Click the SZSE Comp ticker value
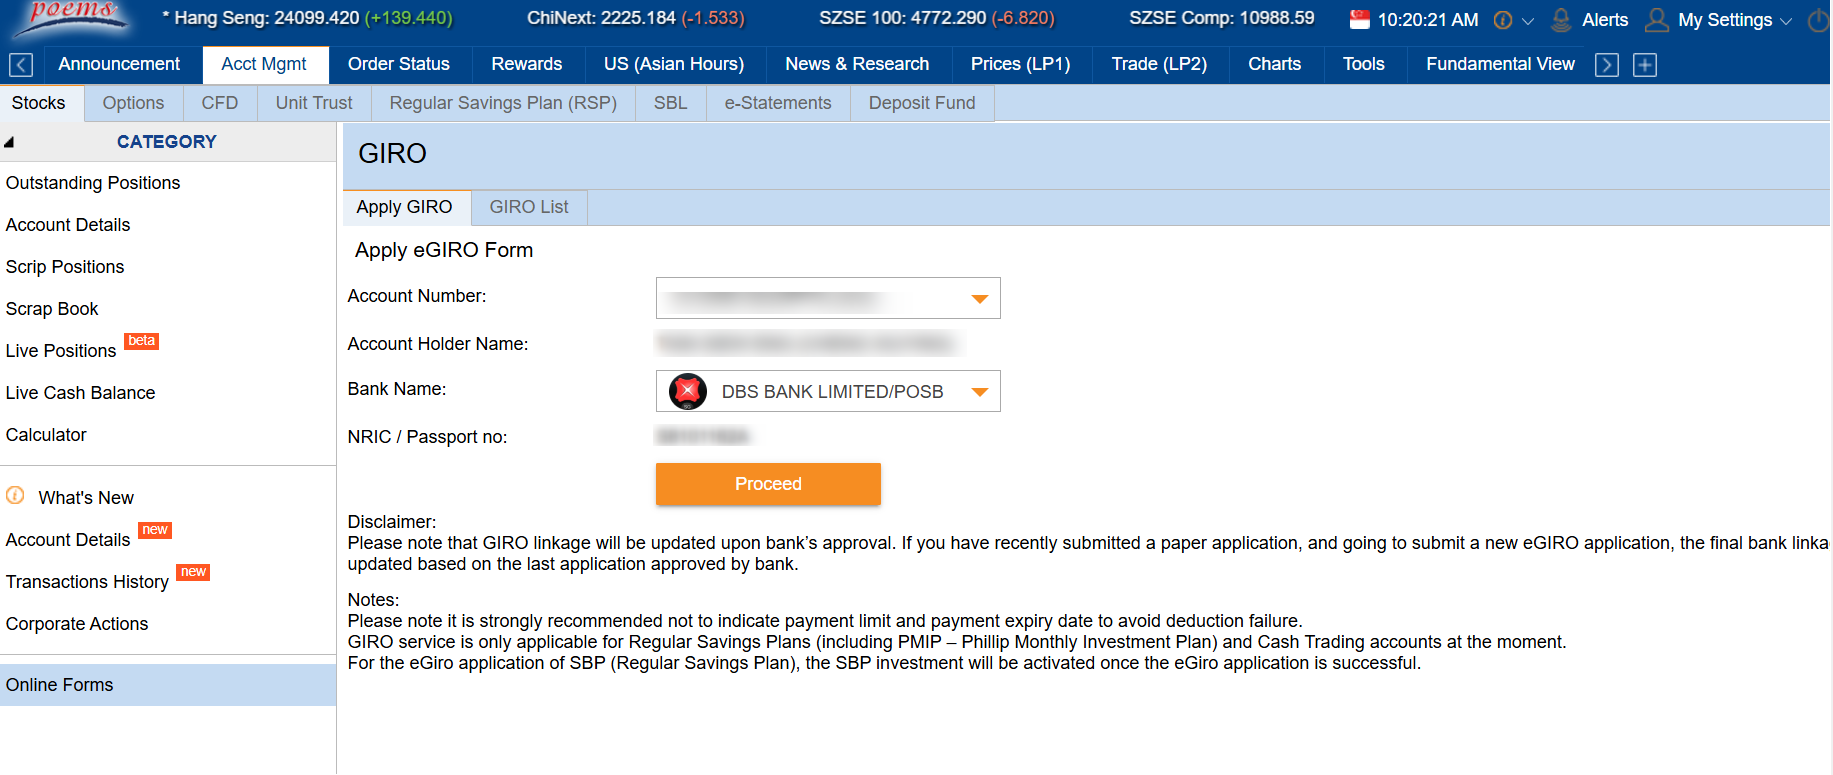Image resolution: width=1833 pixels, height=775 pixels. coord(1222,18)
